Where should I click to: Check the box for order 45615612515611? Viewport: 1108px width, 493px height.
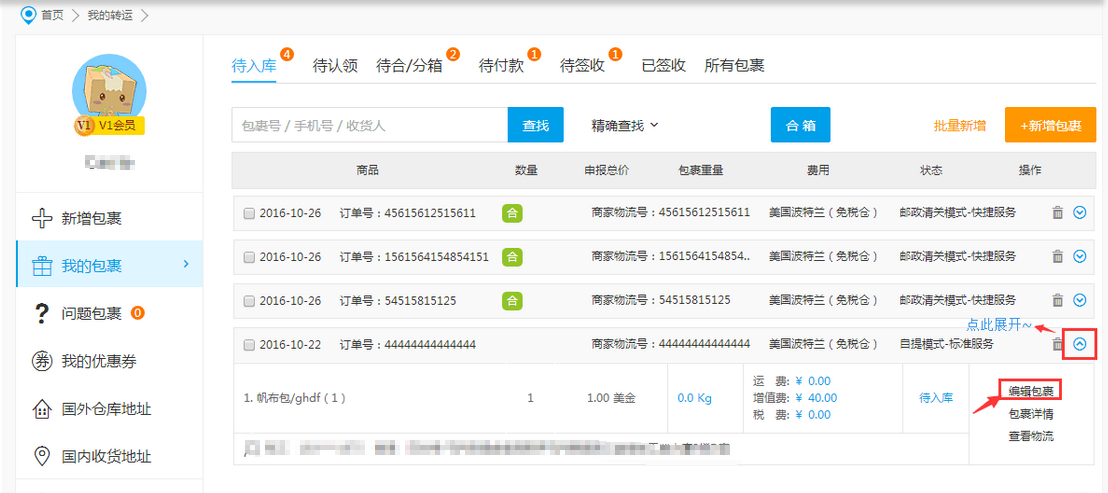pyautogui.click(x=249, y=213)
